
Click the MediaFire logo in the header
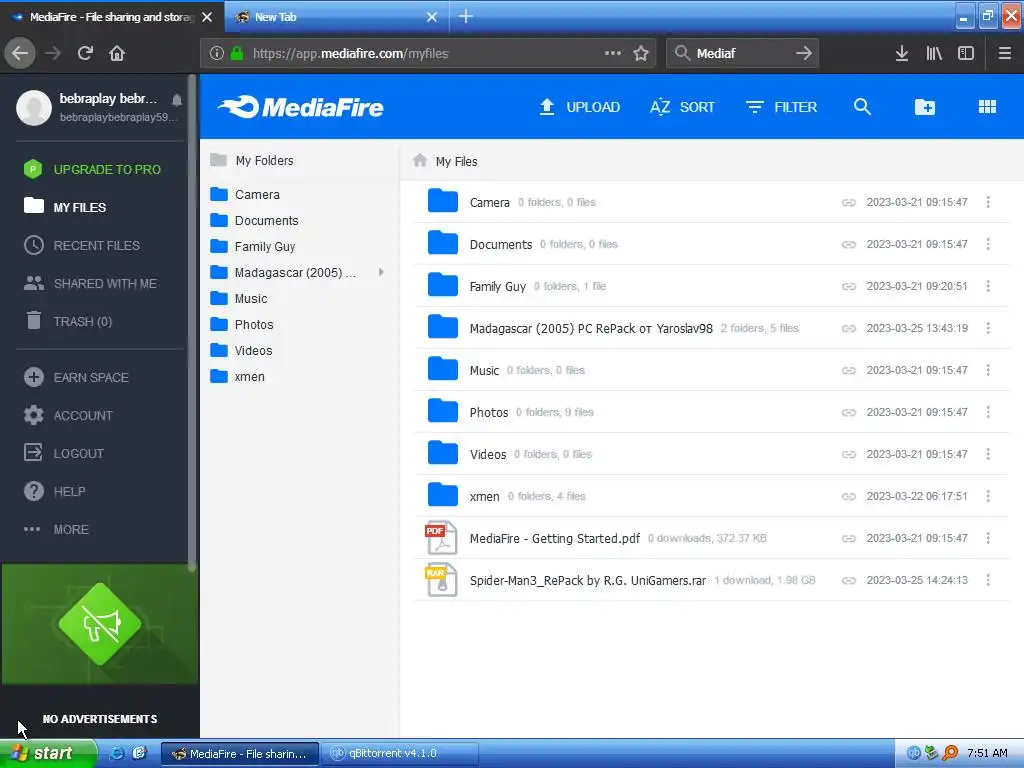click(x=300, y=107)
